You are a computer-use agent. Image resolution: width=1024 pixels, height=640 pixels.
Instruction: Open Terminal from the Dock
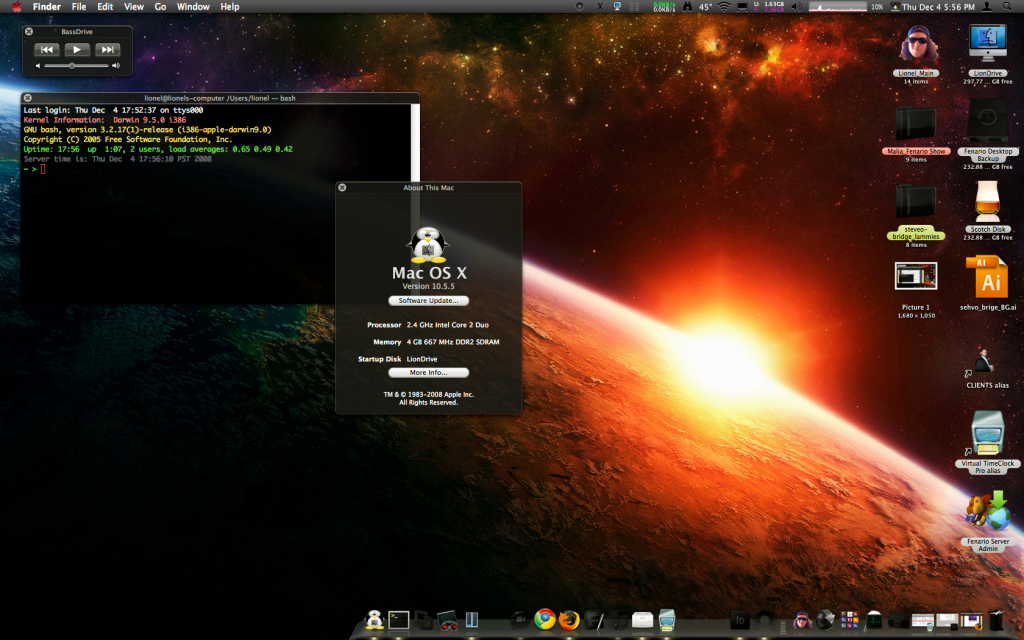pos(398,620)
